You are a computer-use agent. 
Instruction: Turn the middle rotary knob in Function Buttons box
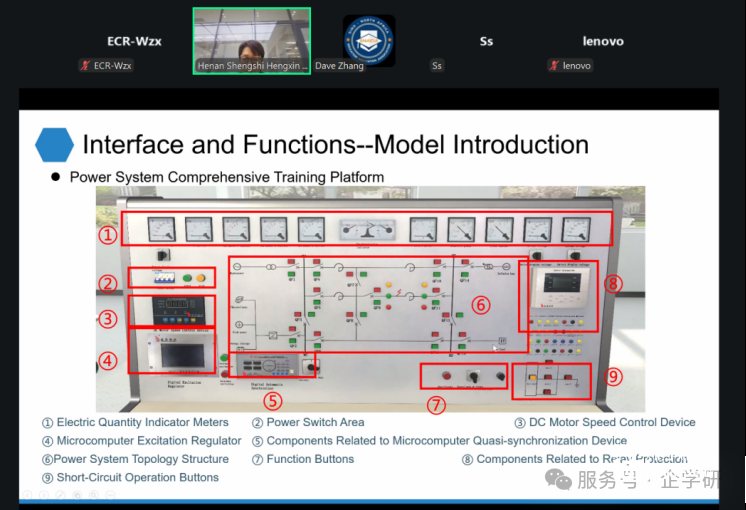(x=474, y=377)
